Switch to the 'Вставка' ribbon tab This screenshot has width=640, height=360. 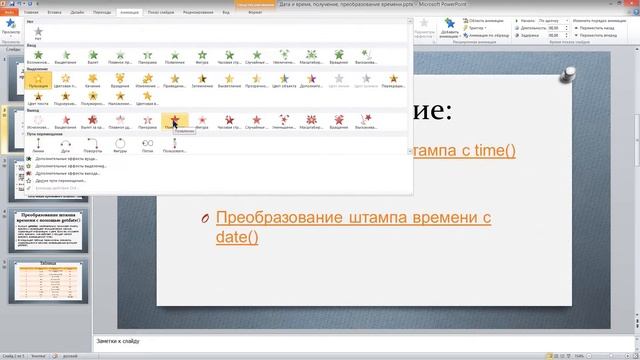pos(54,12)
